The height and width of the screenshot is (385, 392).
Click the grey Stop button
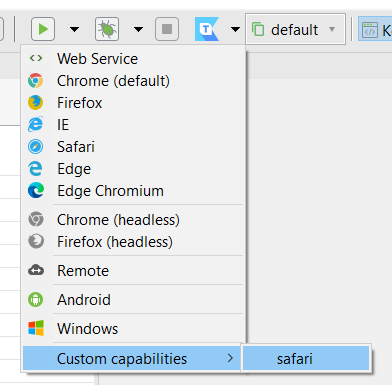pos(167,29)
